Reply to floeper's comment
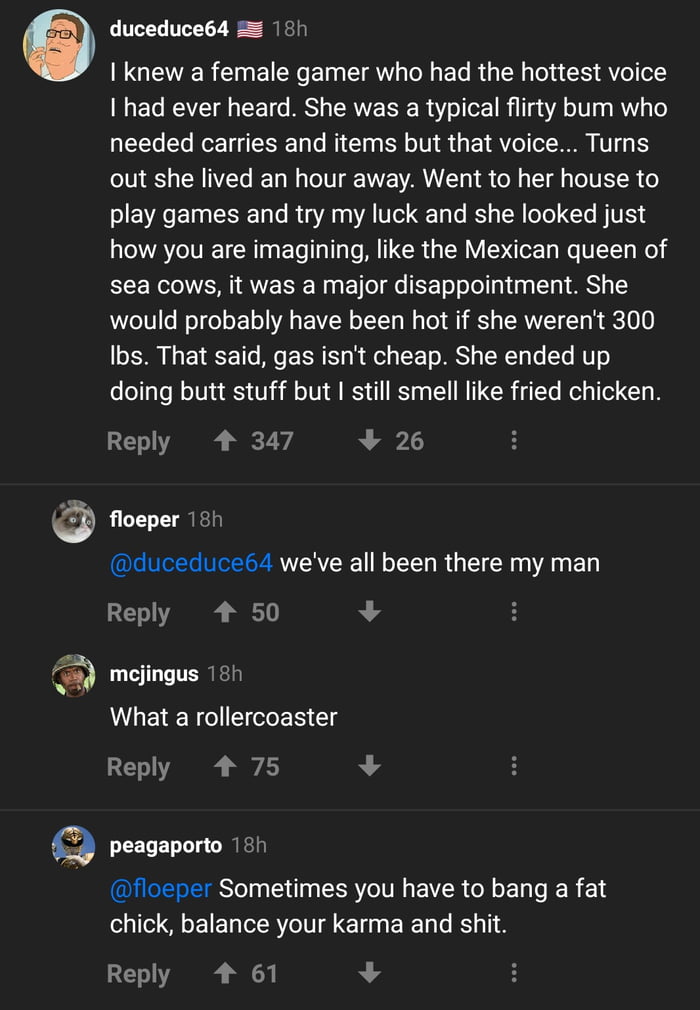Image resolution: width=700 pixels, height=1010 pixels. tap(138, 612)
